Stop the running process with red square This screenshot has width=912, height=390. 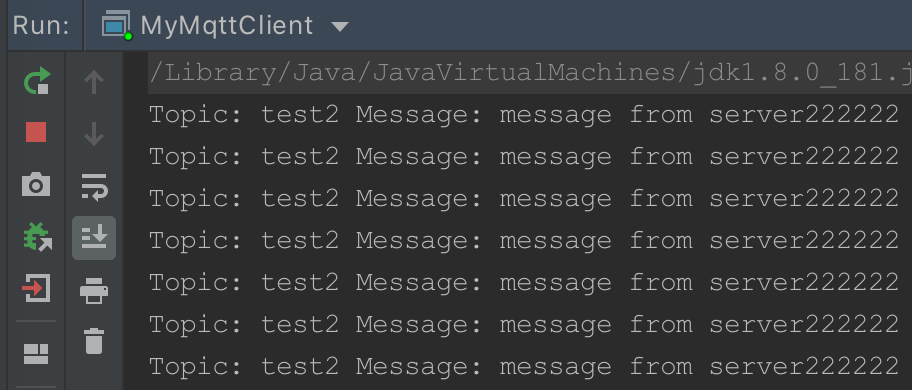click(x=36, y=133)
